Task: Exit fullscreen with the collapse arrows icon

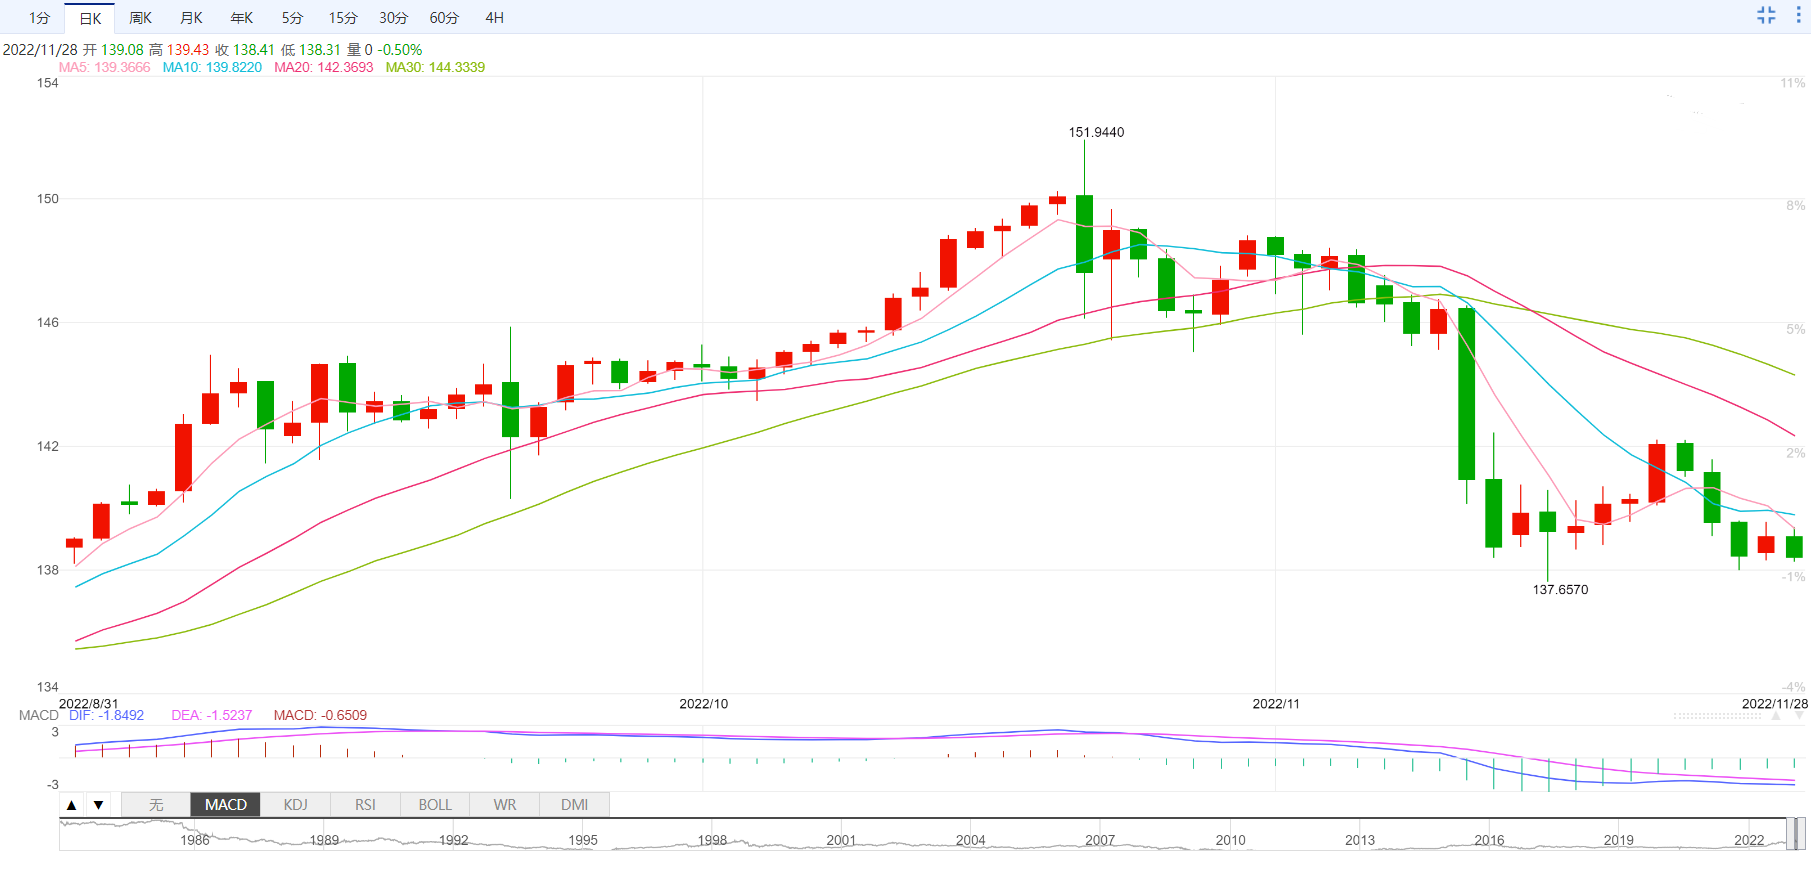Action: click(x=1766, y=15)
